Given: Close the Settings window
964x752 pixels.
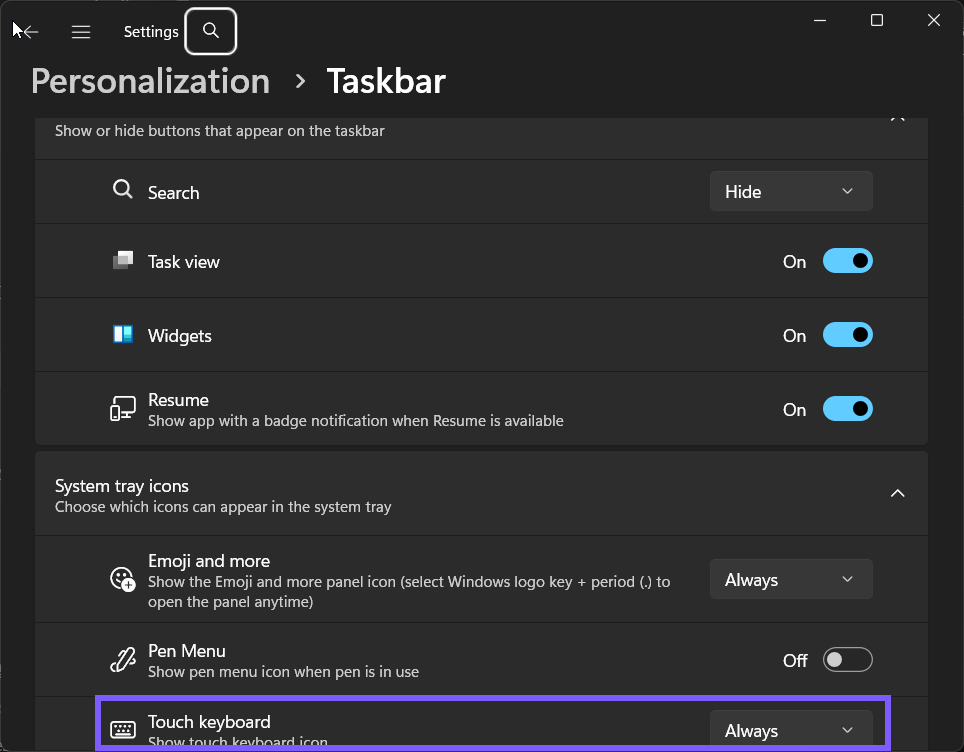Looking at the screenshot, I should click(x=933, y=20).
